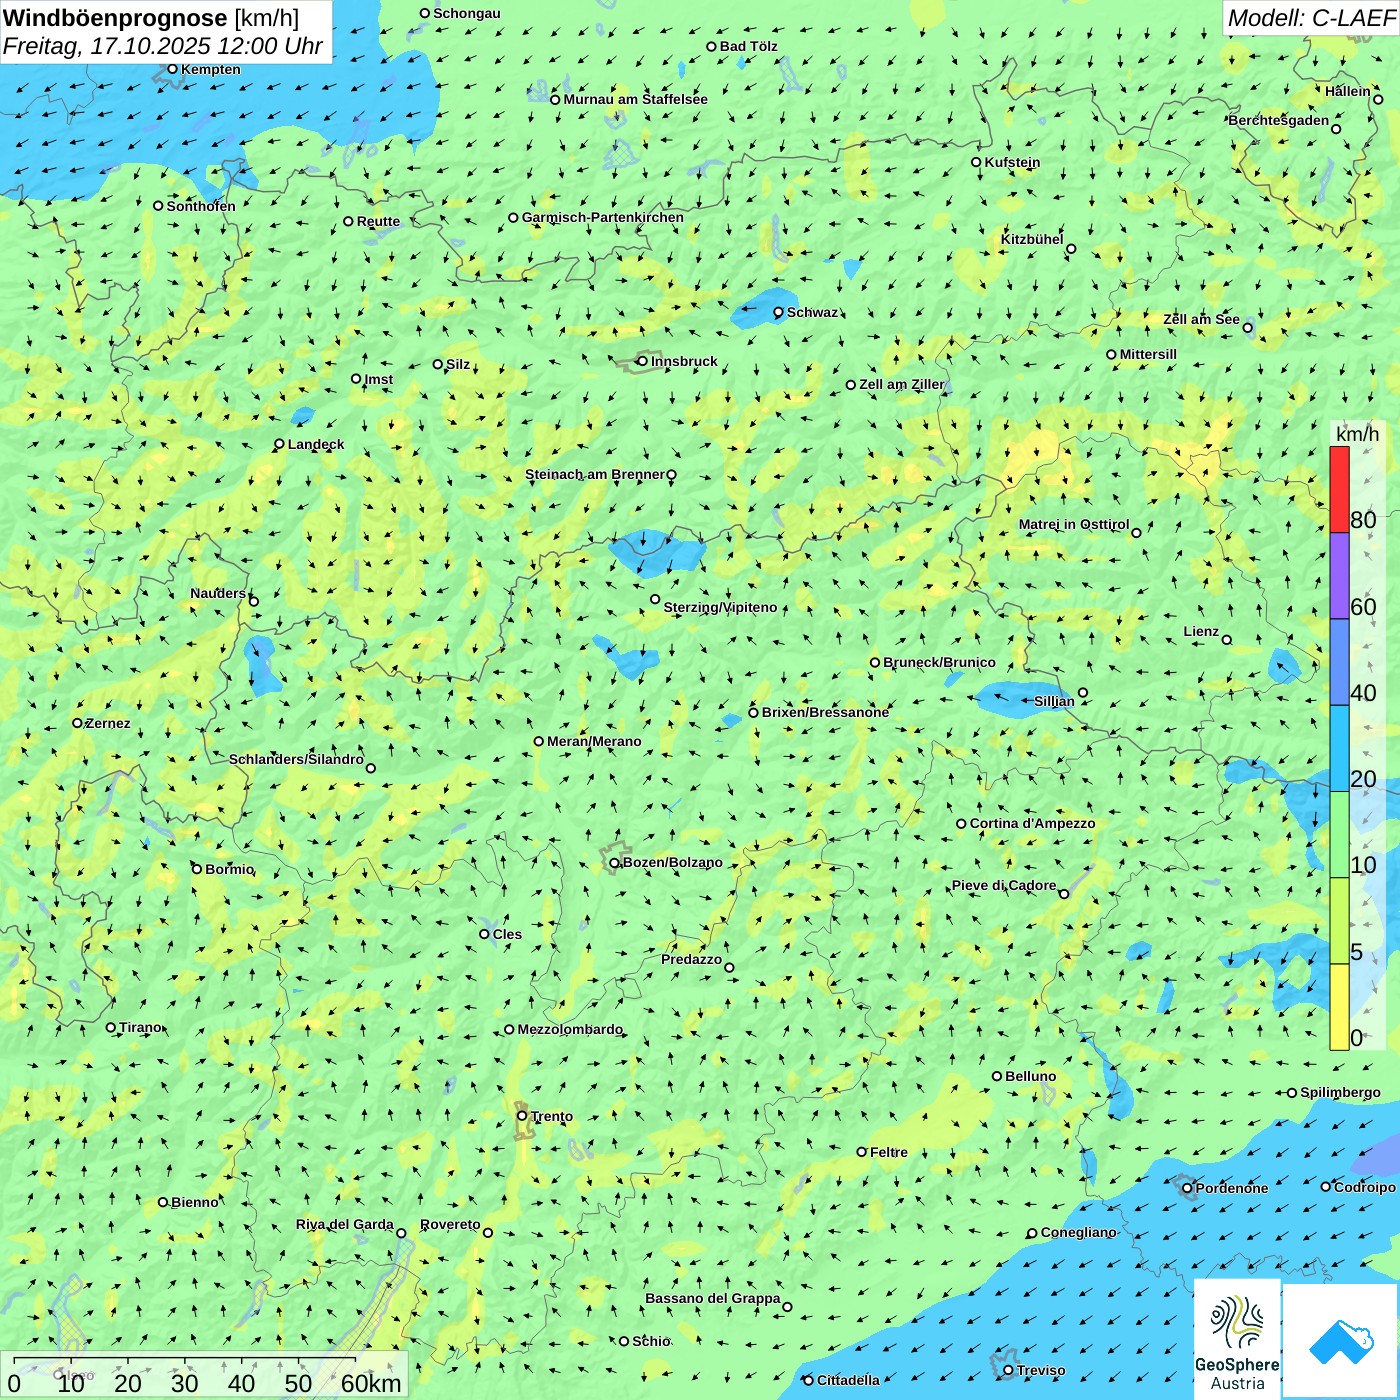Select the Bozen/Bolzano location marker
Viewport: 1400px width, 1400px height.
click(x=615, y=863)
